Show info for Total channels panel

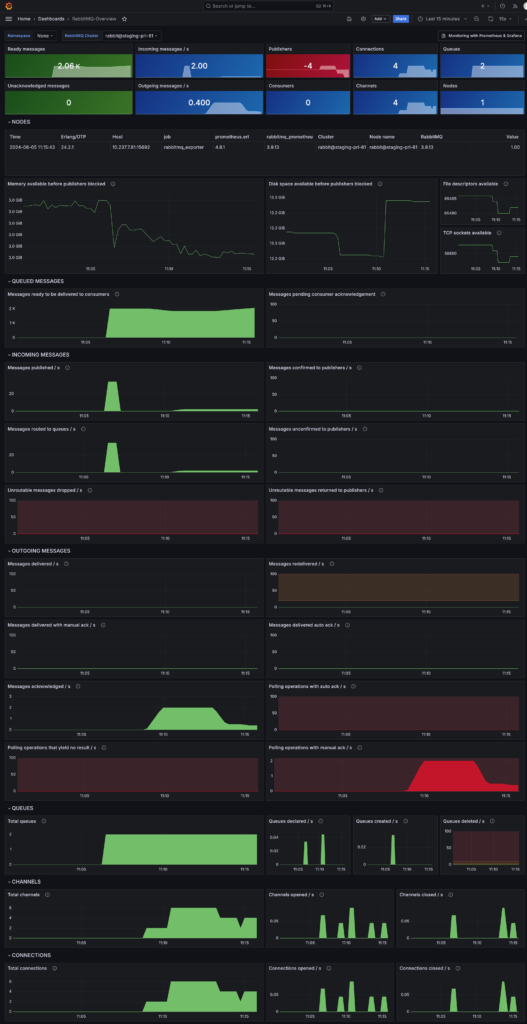47,895
